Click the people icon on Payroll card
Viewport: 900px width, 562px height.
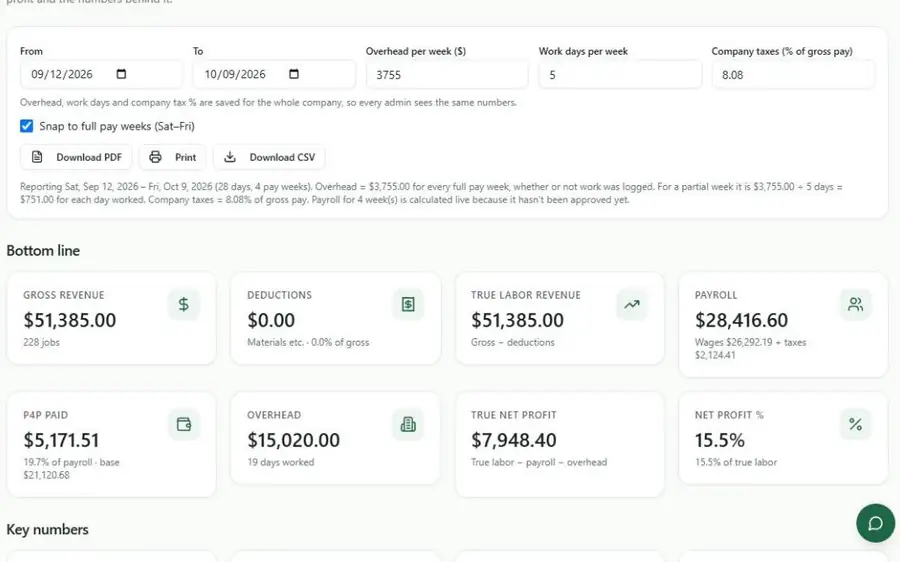(856, 304)
